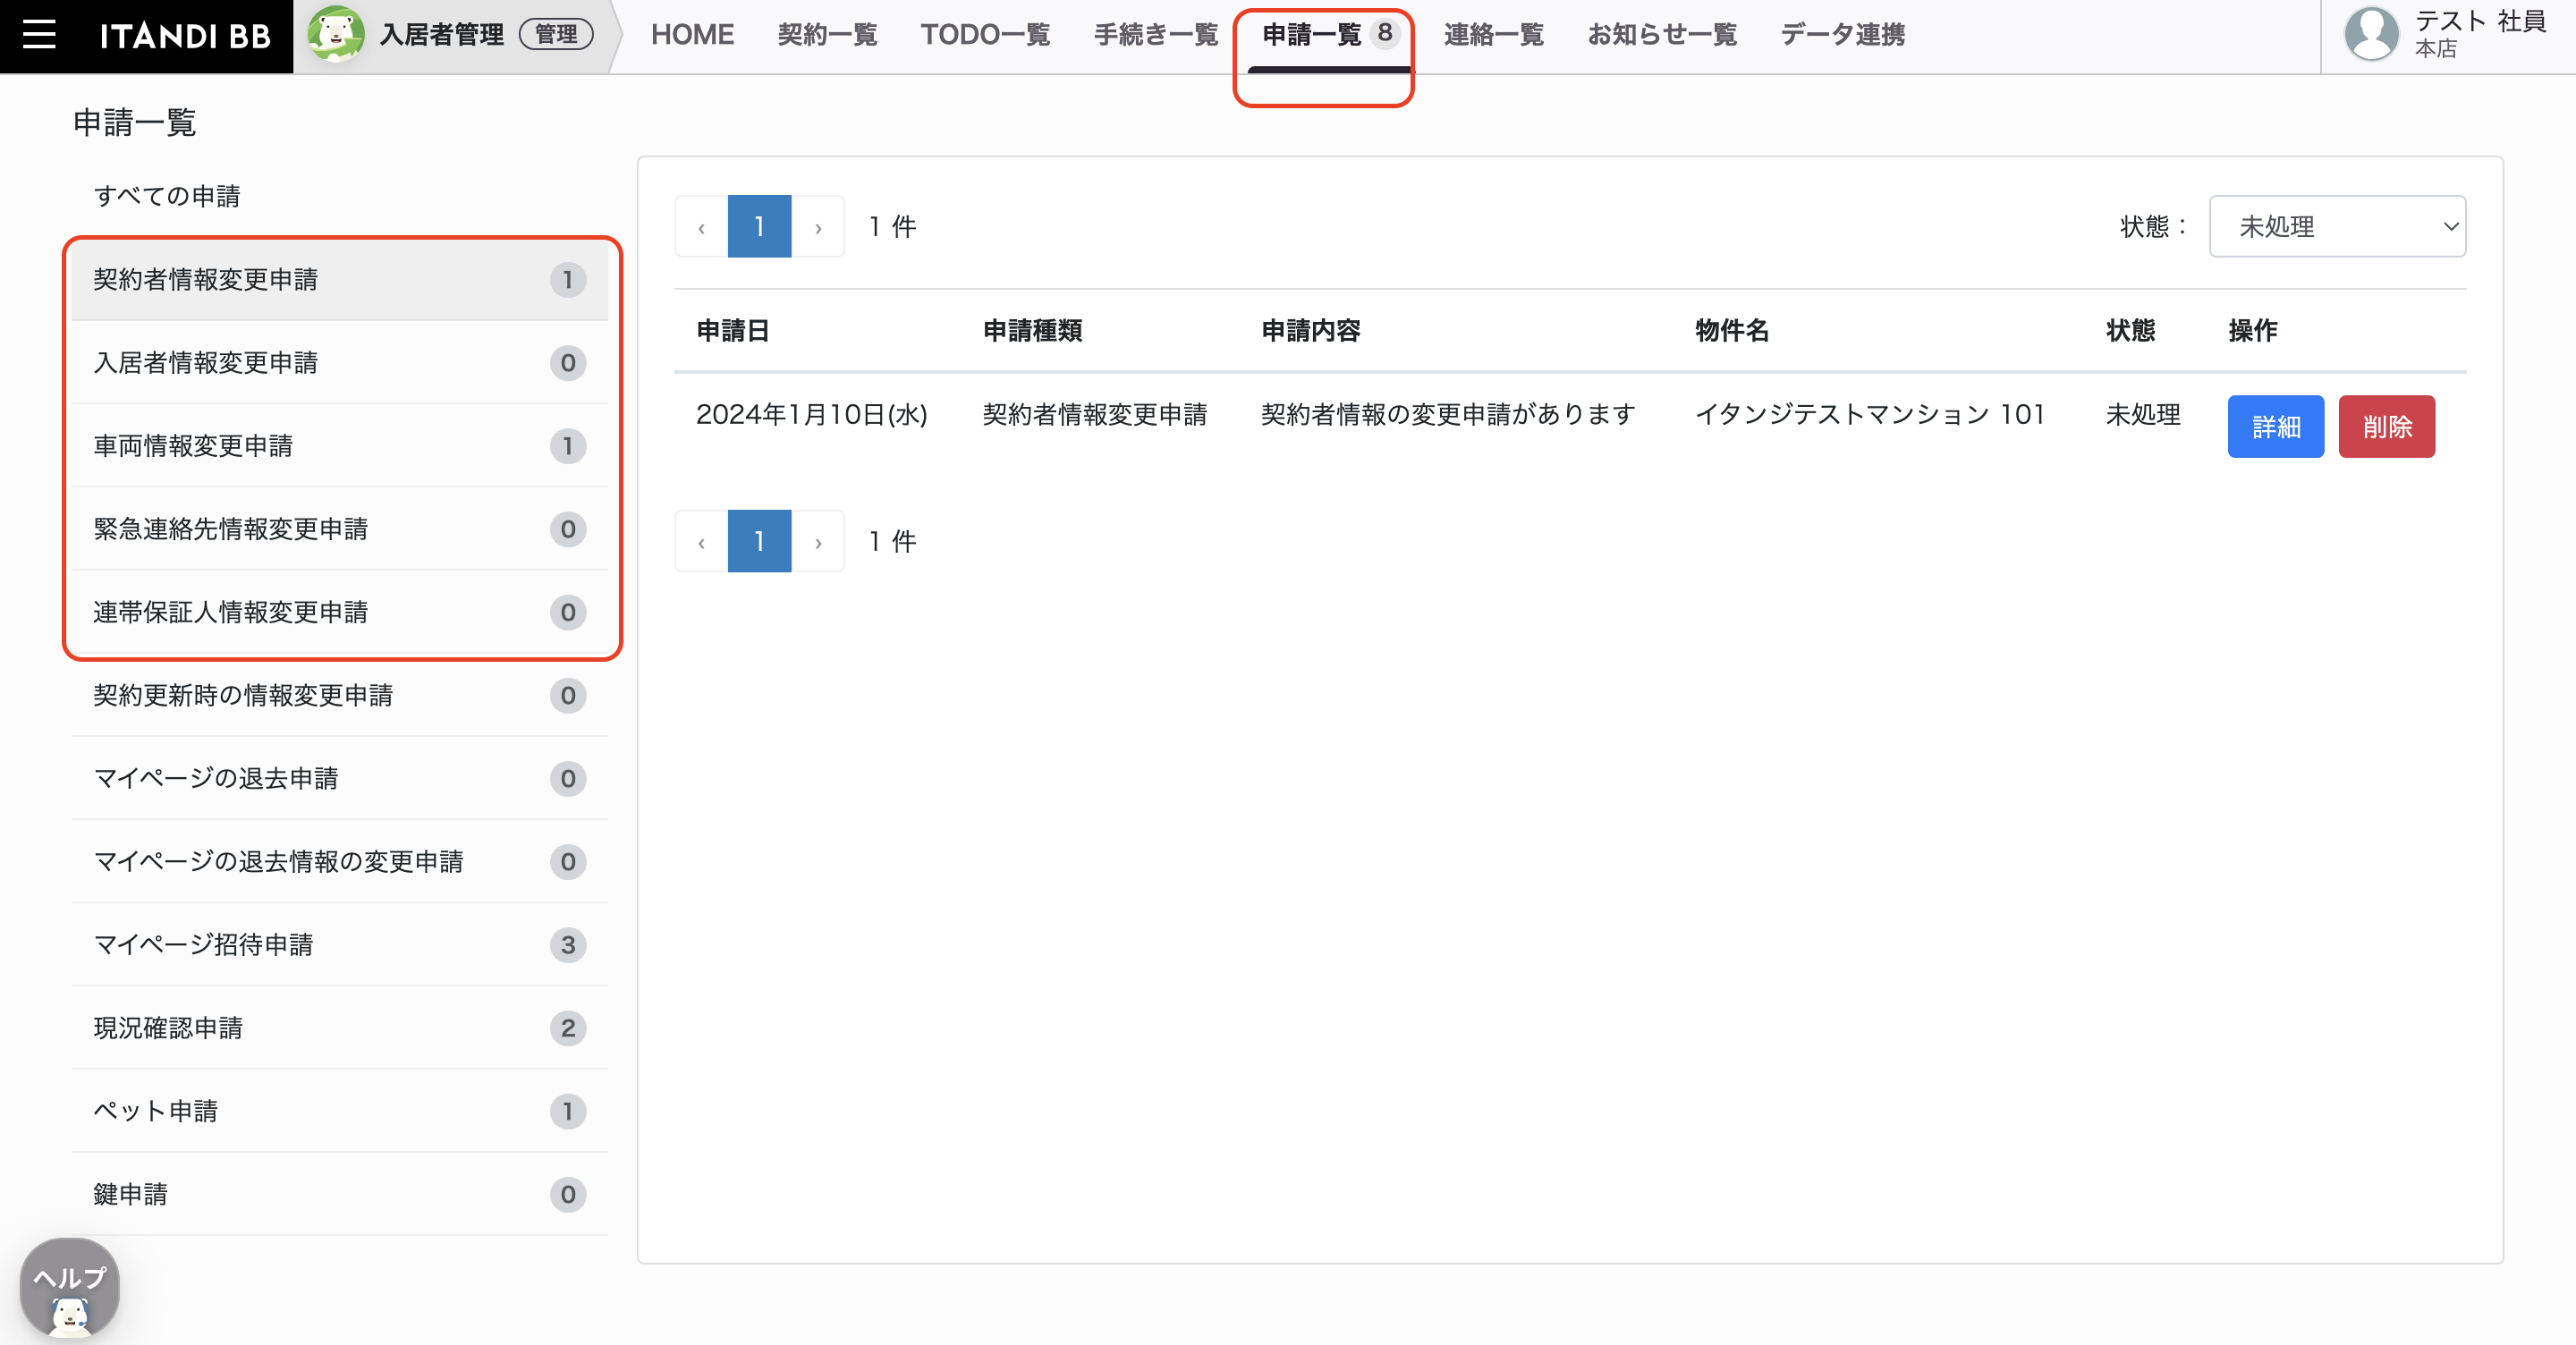Expand the 状態 dropdown showing 未処理
2576x1345 pixels.
pyautogui.click(x=2337, y=226)
